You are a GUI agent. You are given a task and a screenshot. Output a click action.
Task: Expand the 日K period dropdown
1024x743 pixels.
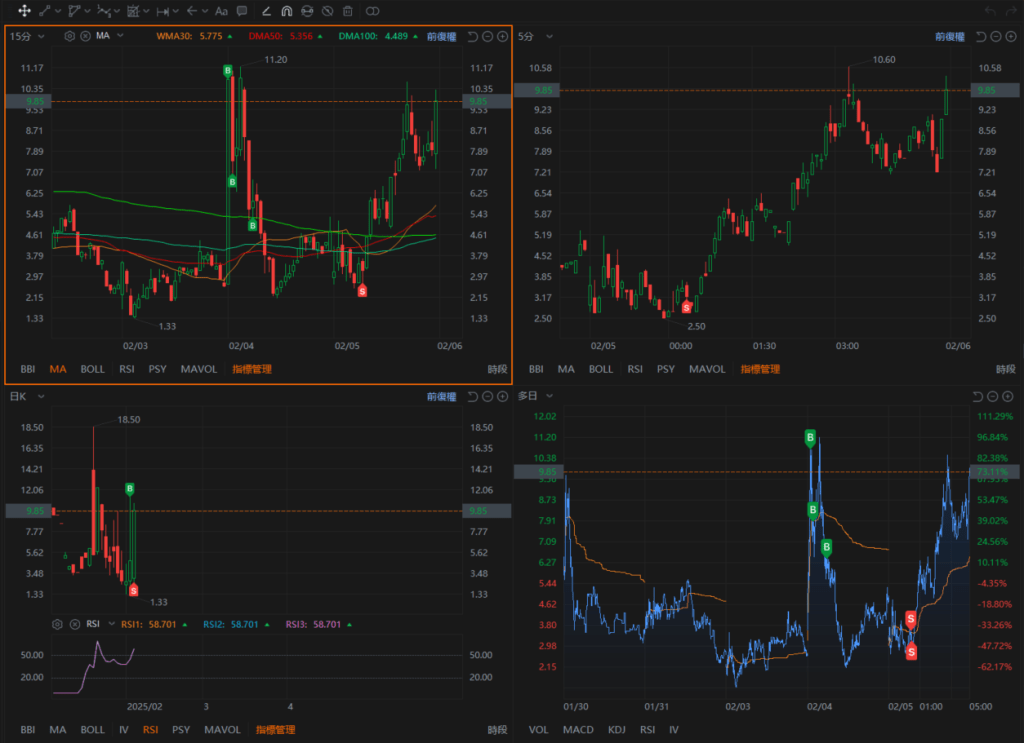26,396
